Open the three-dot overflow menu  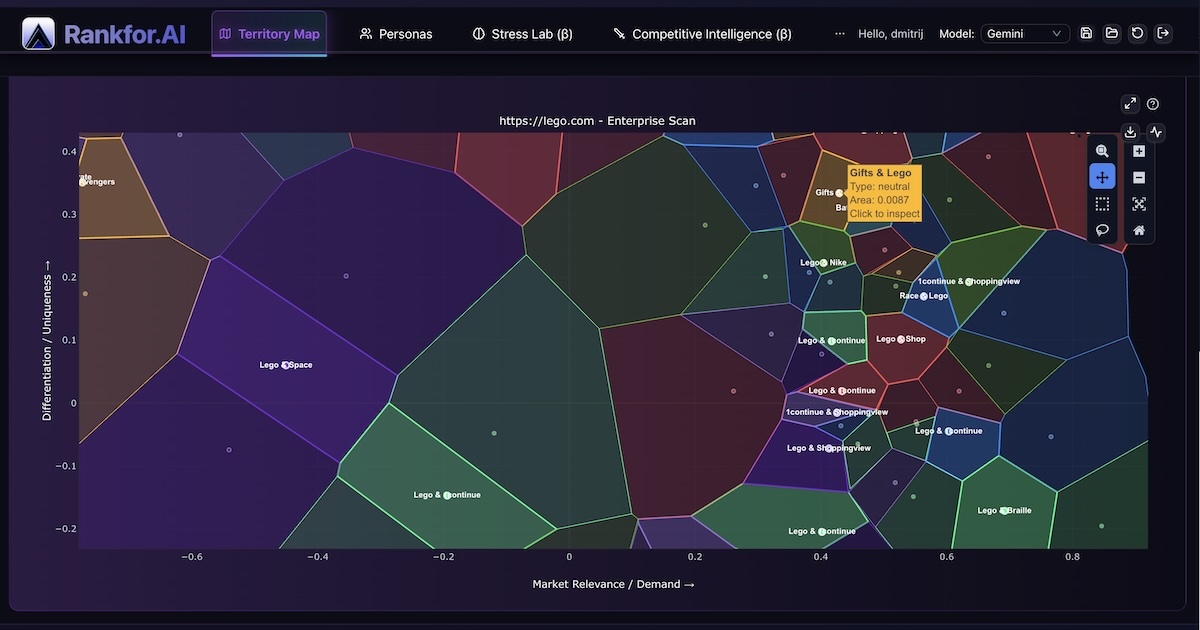(840, 34)
